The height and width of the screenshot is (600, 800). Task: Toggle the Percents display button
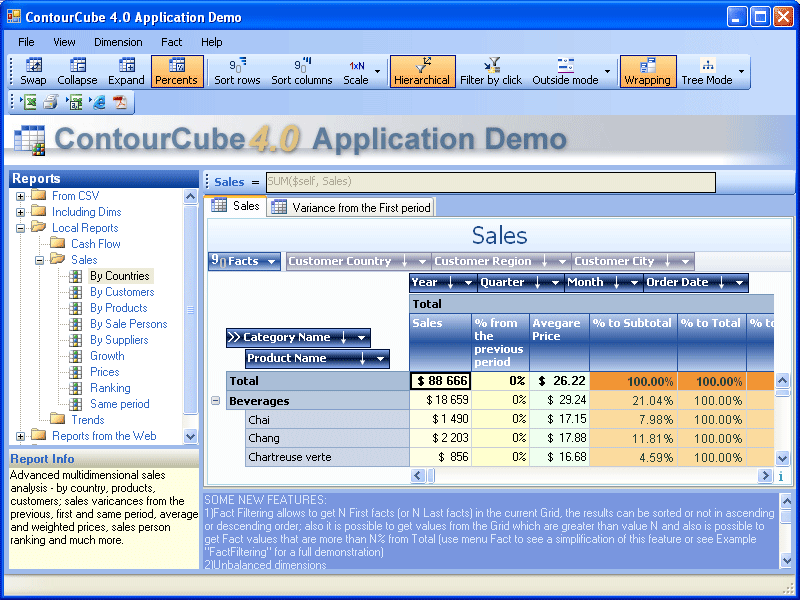(177, 71)
